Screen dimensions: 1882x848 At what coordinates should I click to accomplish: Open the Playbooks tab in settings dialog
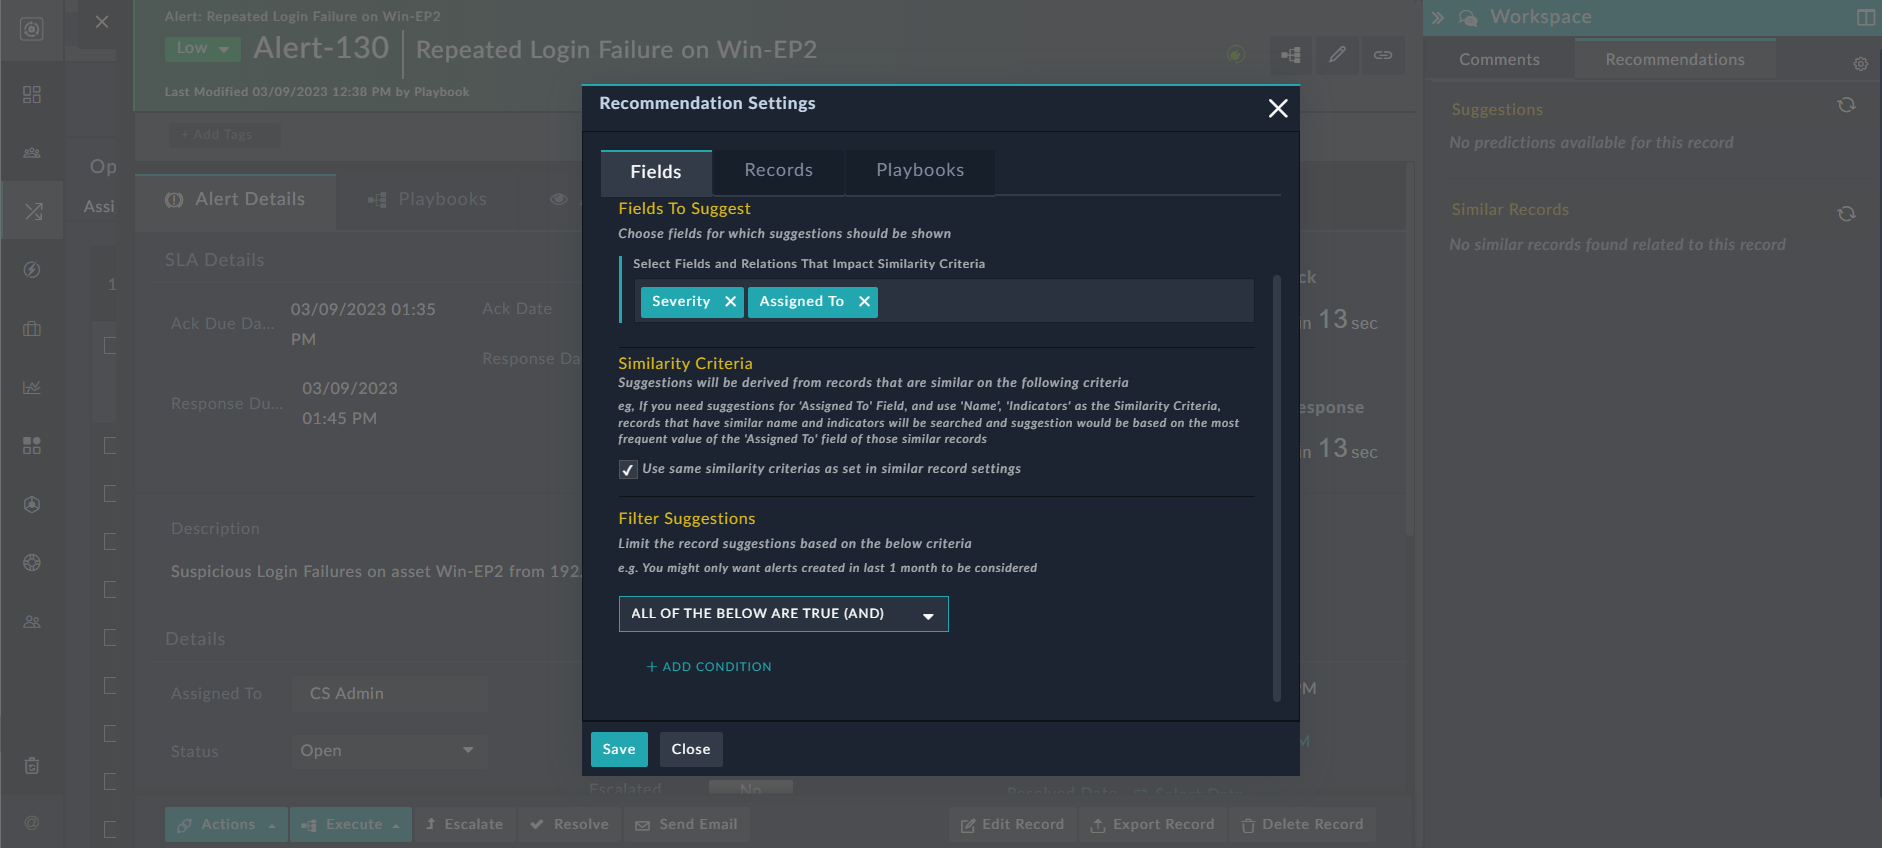pyautogui.click(x=920, y=171)
